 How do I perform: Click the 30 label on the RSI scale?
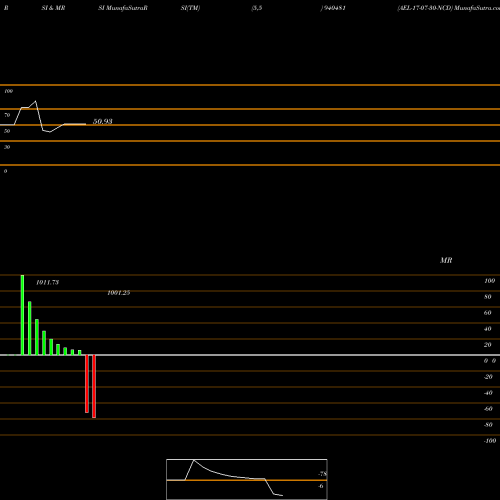pyautogui.click(x=7, y=147)
